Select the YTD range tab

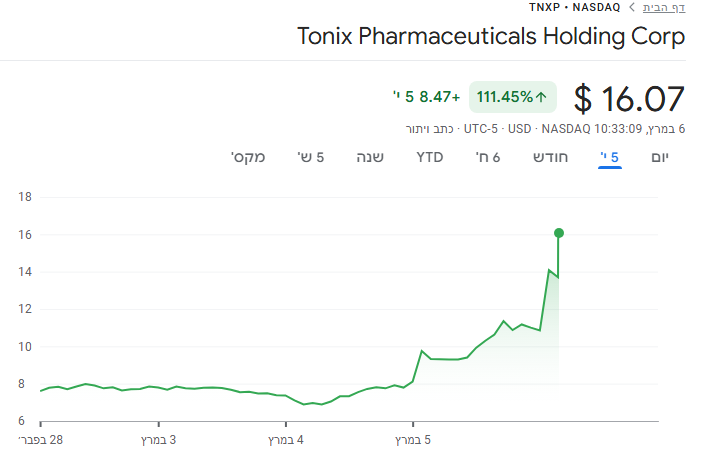click(x=430, y=157)
